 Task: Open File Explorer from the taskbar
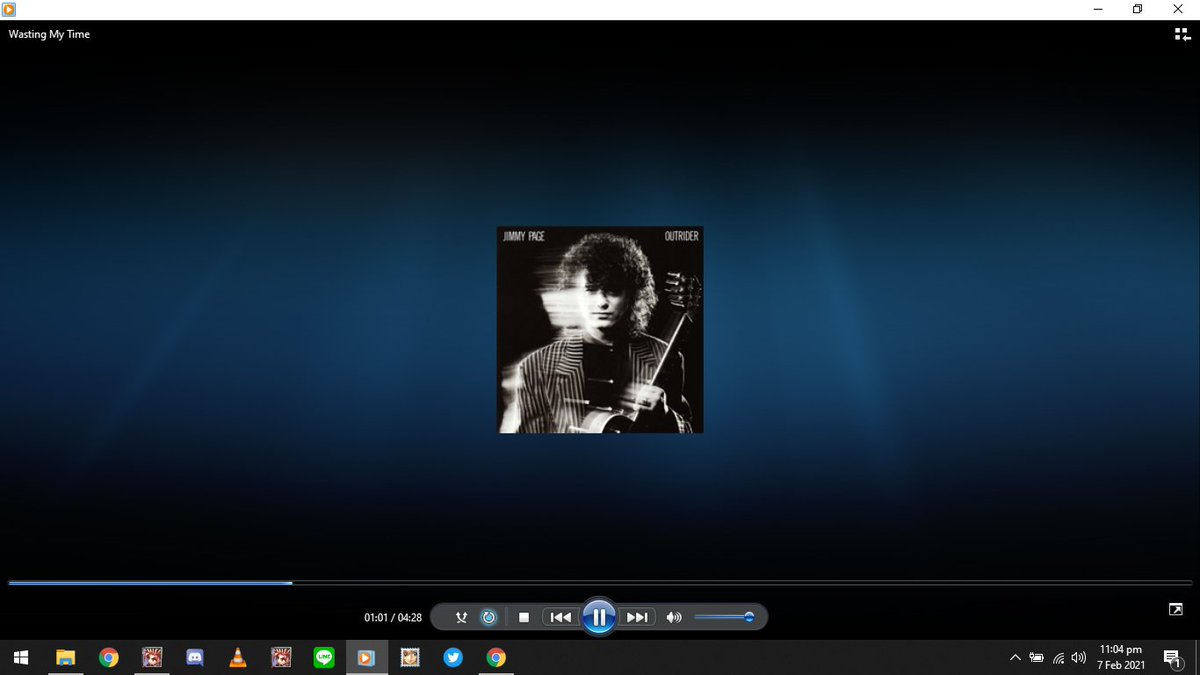click(65, 657)
